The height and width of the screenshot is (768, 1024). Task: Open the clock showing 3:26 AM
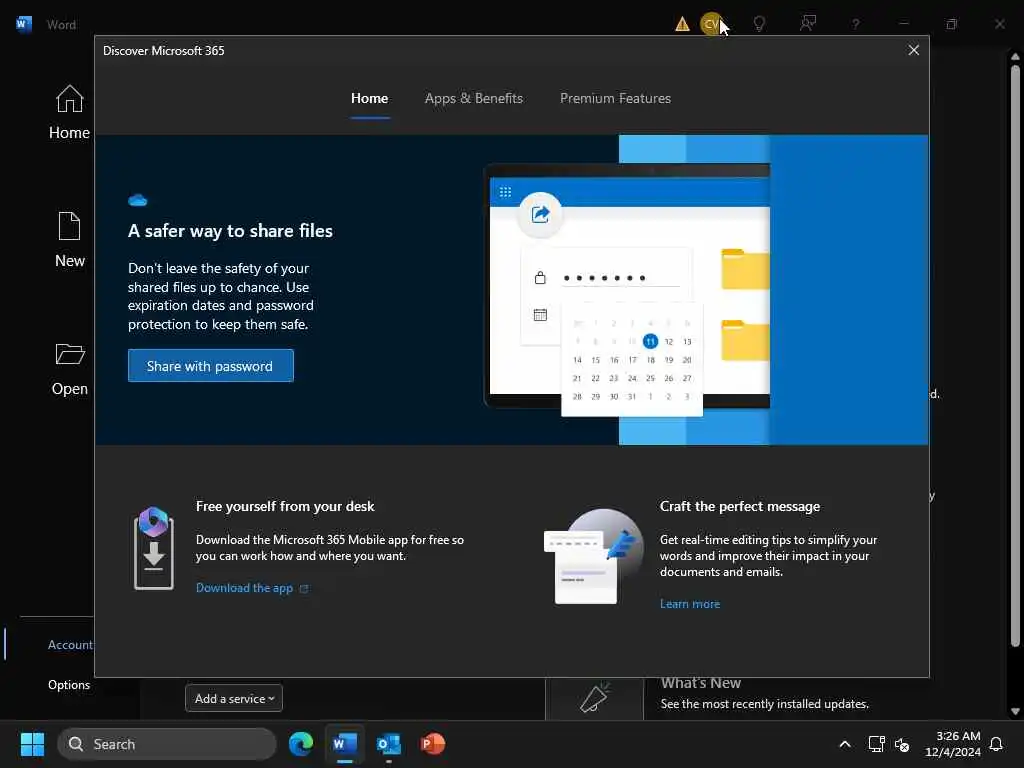coord(953,744)
